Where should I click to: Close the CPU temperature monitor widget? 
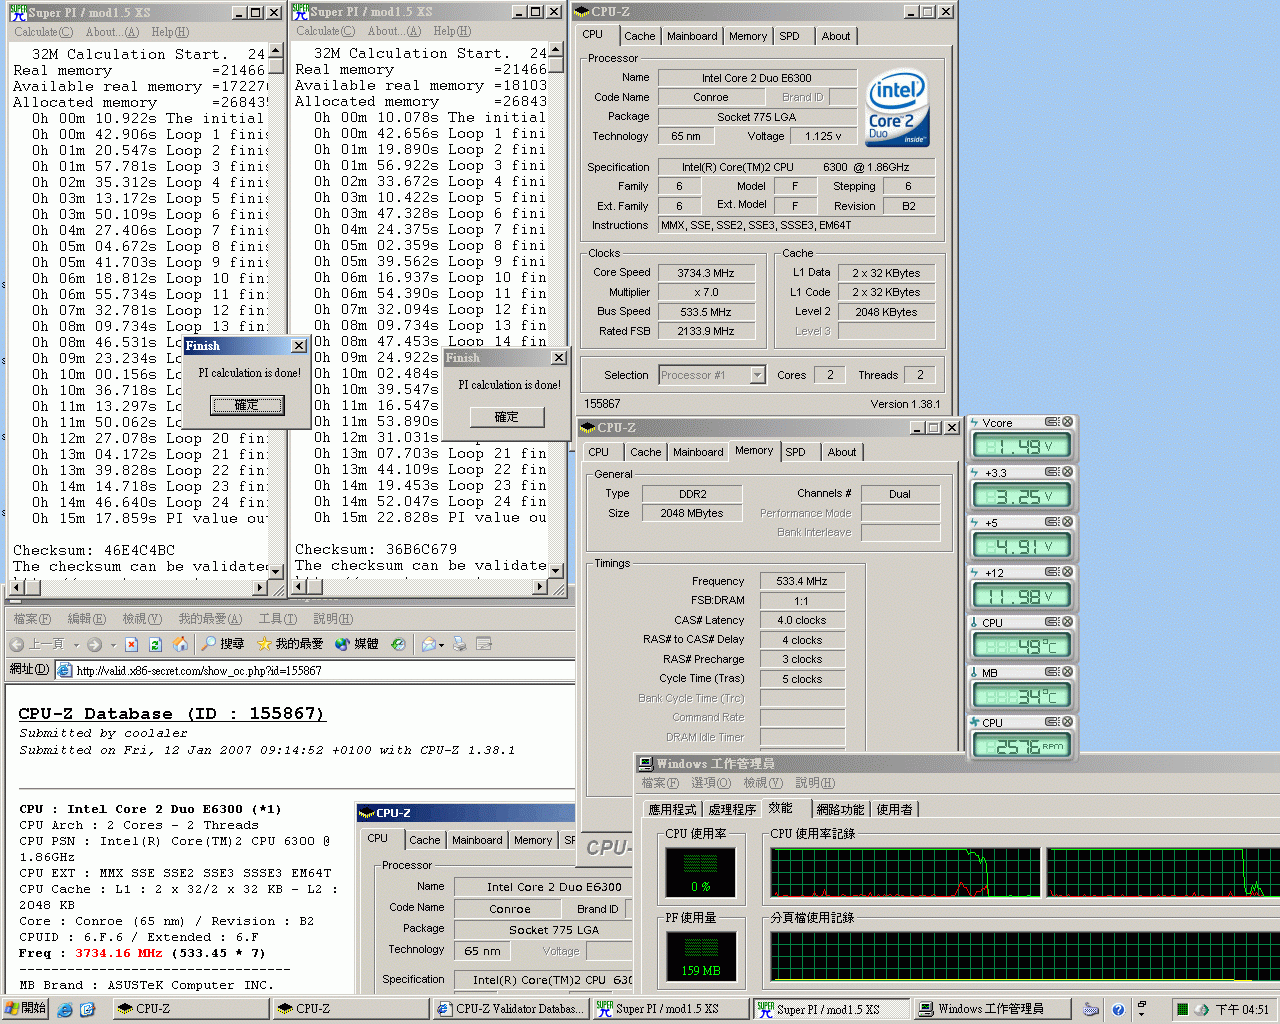[x=1067, y=622]
